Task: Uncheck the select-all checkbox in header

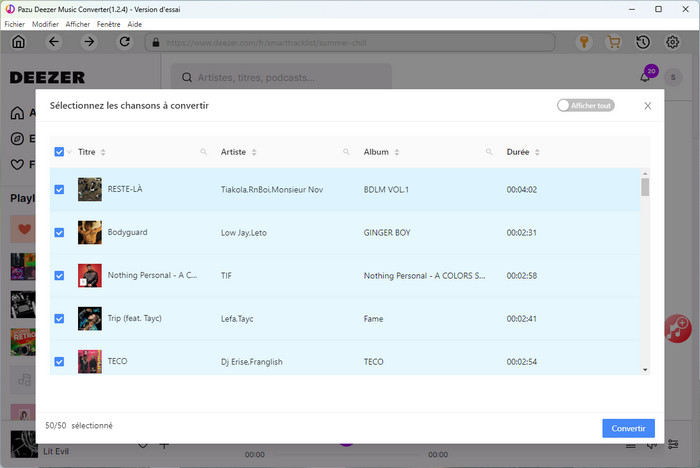Action: coord(59,152)
